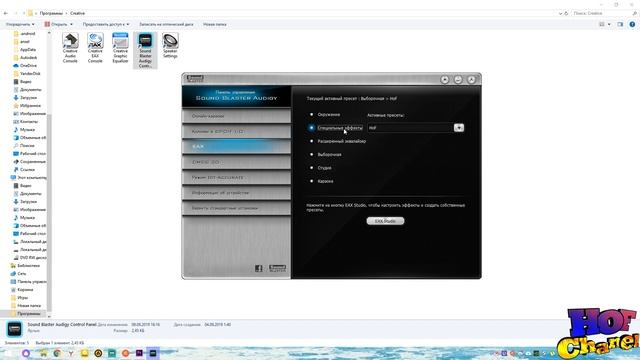This screenshot has width=640, height=360.
Task: Select the Караоке radio button
Action: (x=311, y=181)
